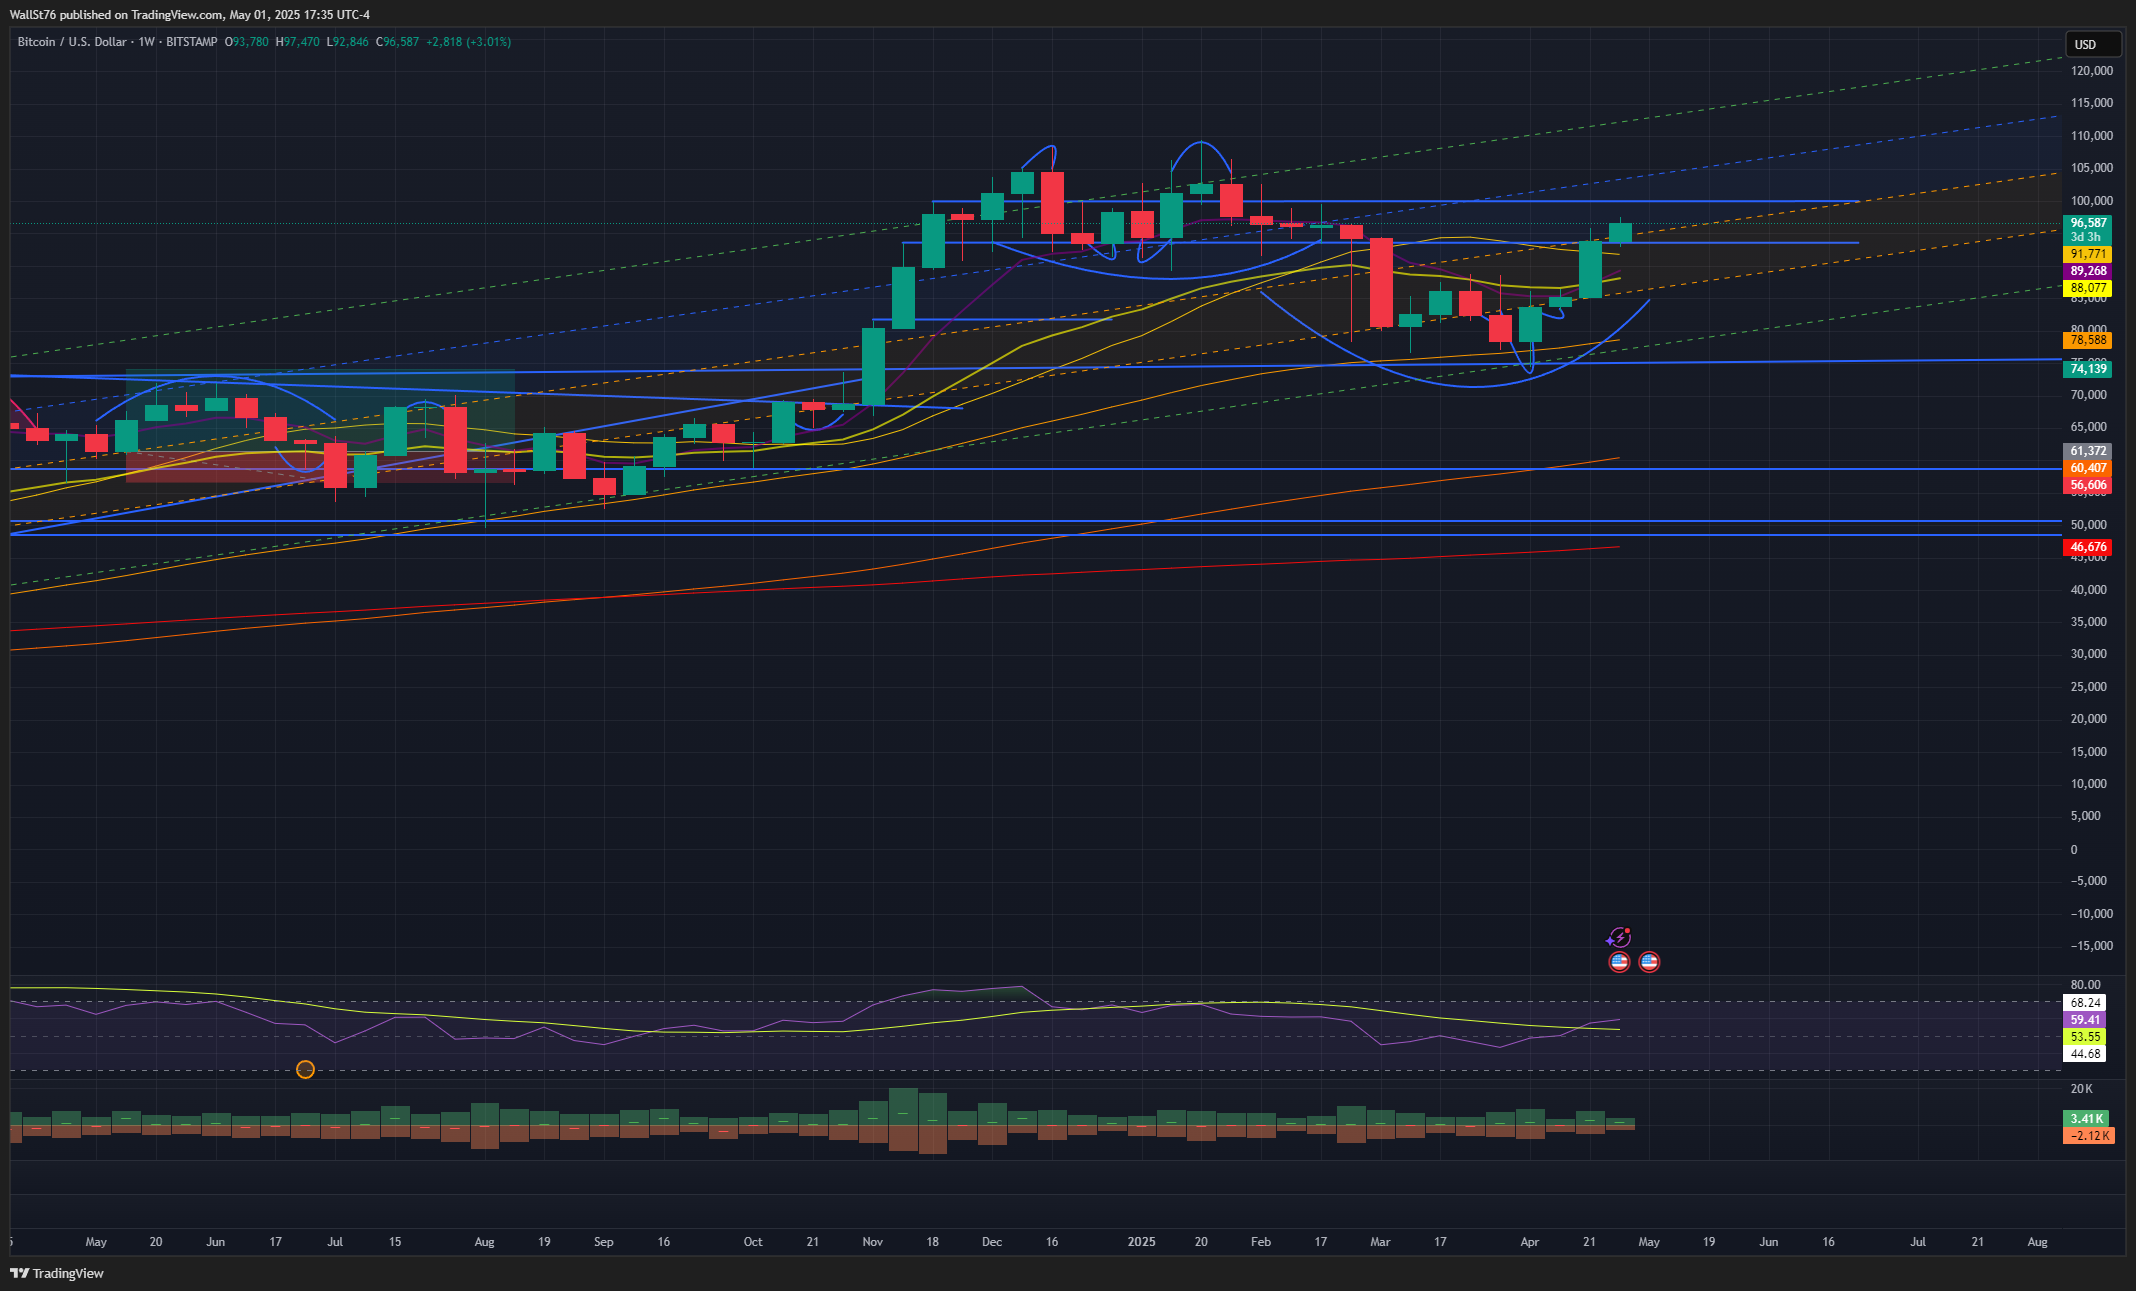Click the orange -2.12K volume label
2136x1291 pixels.
point(2089,1136)
